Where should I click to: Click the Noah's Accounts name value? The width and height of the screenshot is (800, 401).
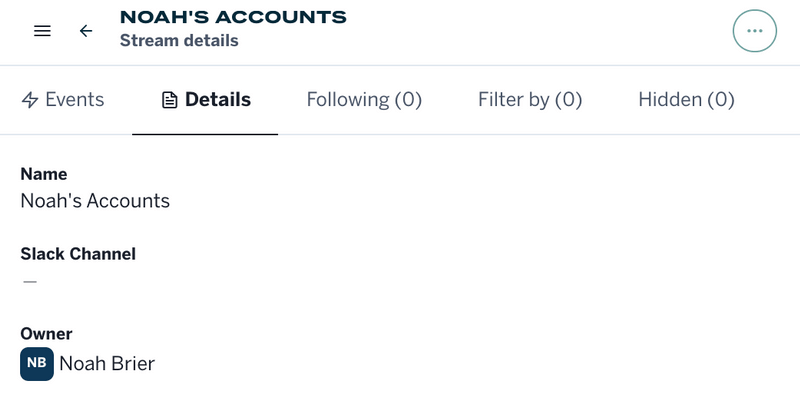(x=95, y=201)
